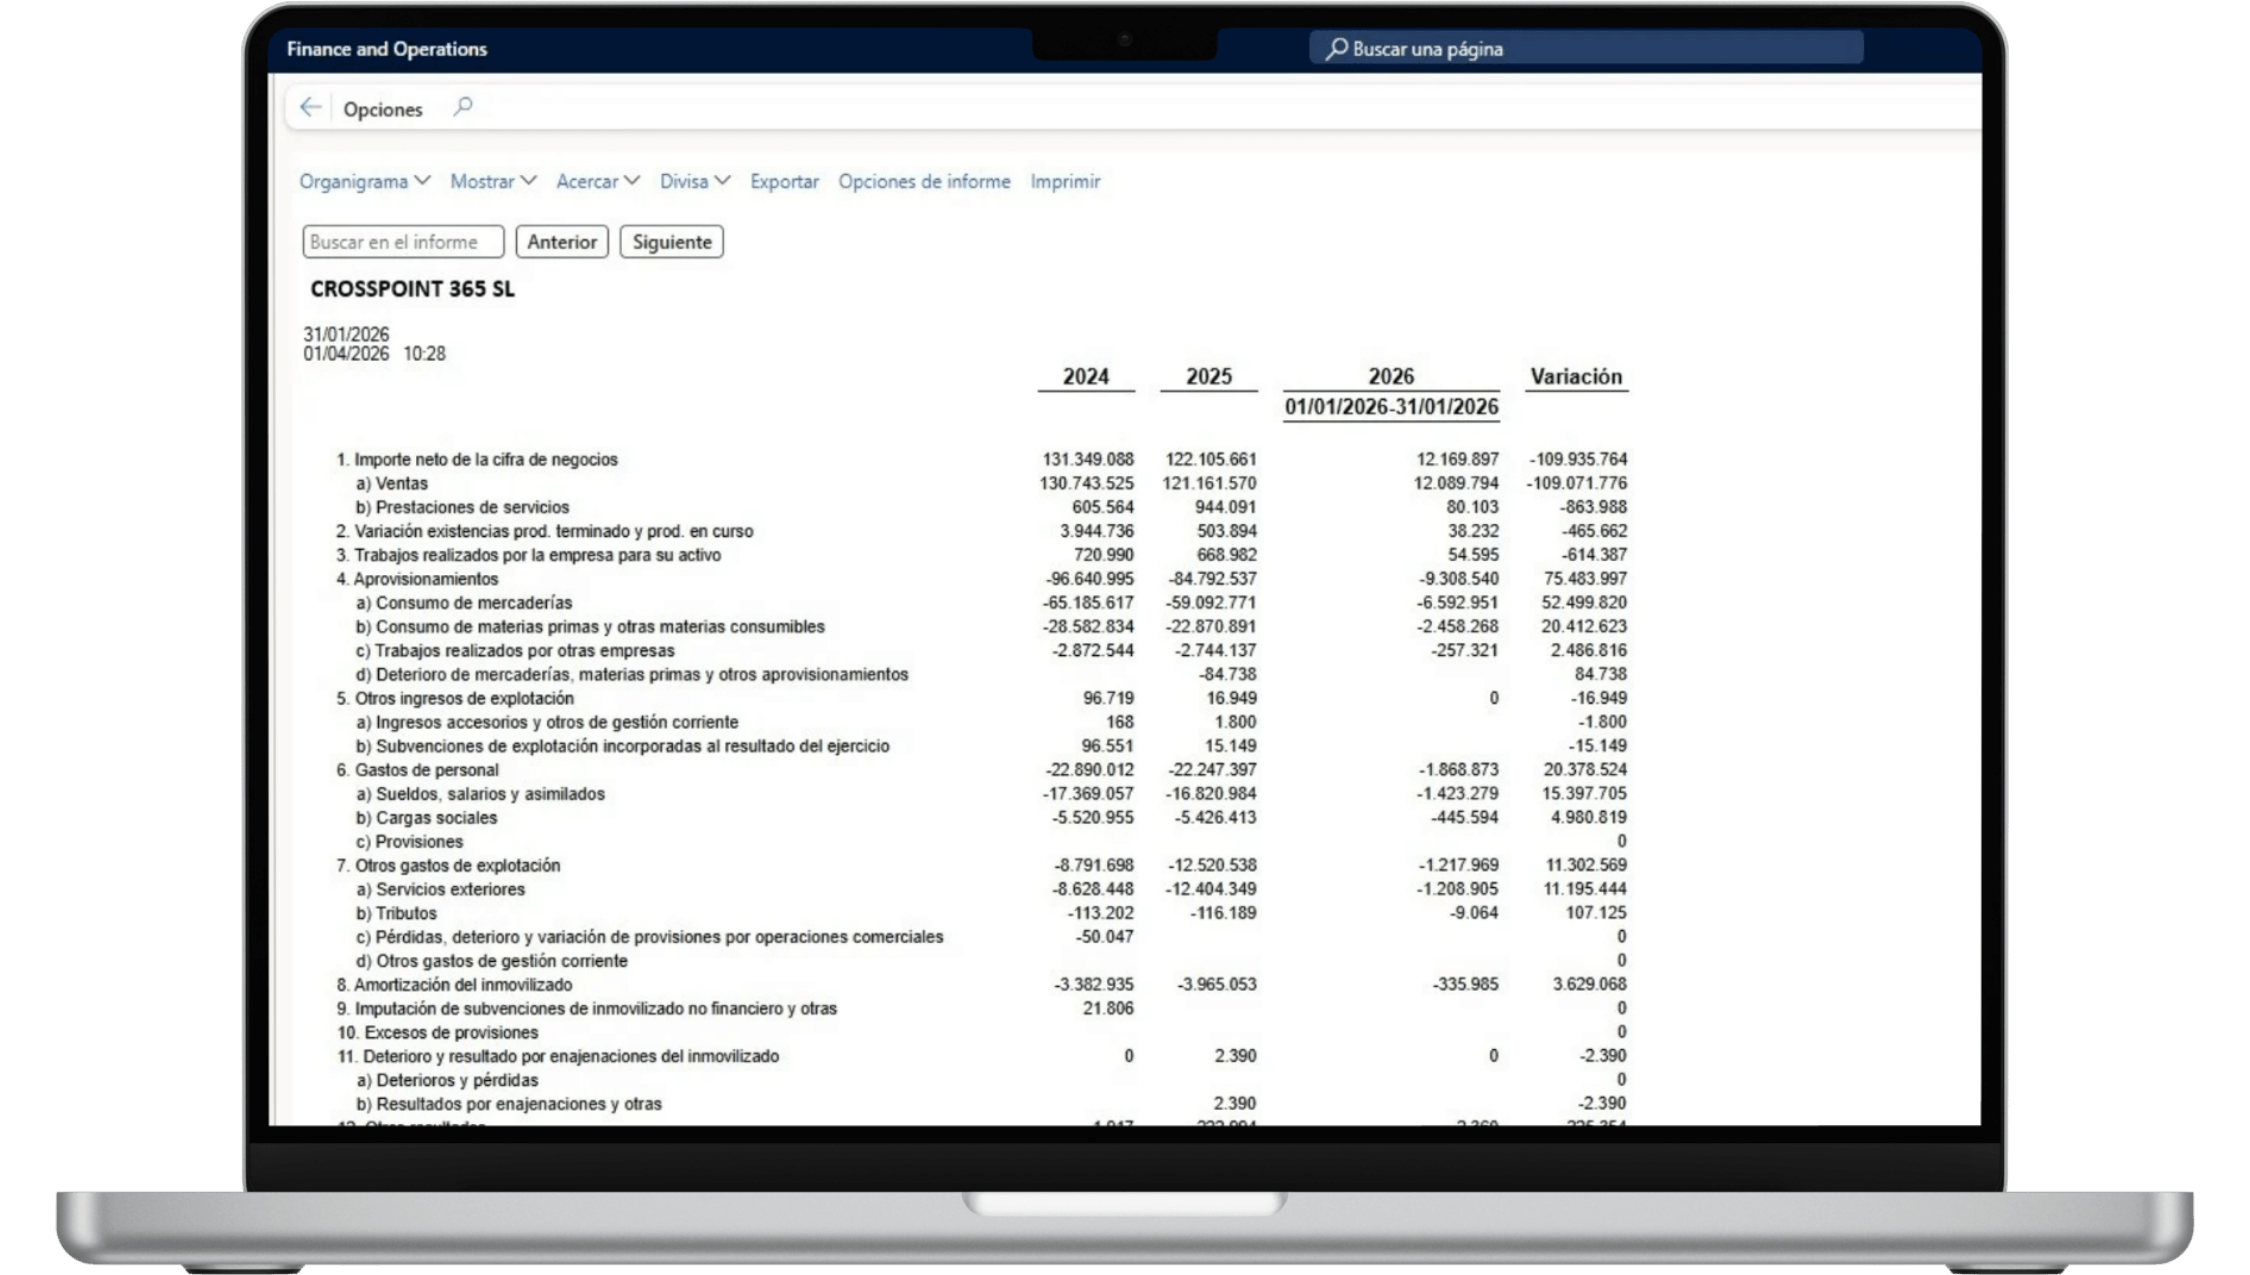This screenshot has width=2250, height=1275.
Task: Open the Opciones tab
Action: (x=382, y=109)
